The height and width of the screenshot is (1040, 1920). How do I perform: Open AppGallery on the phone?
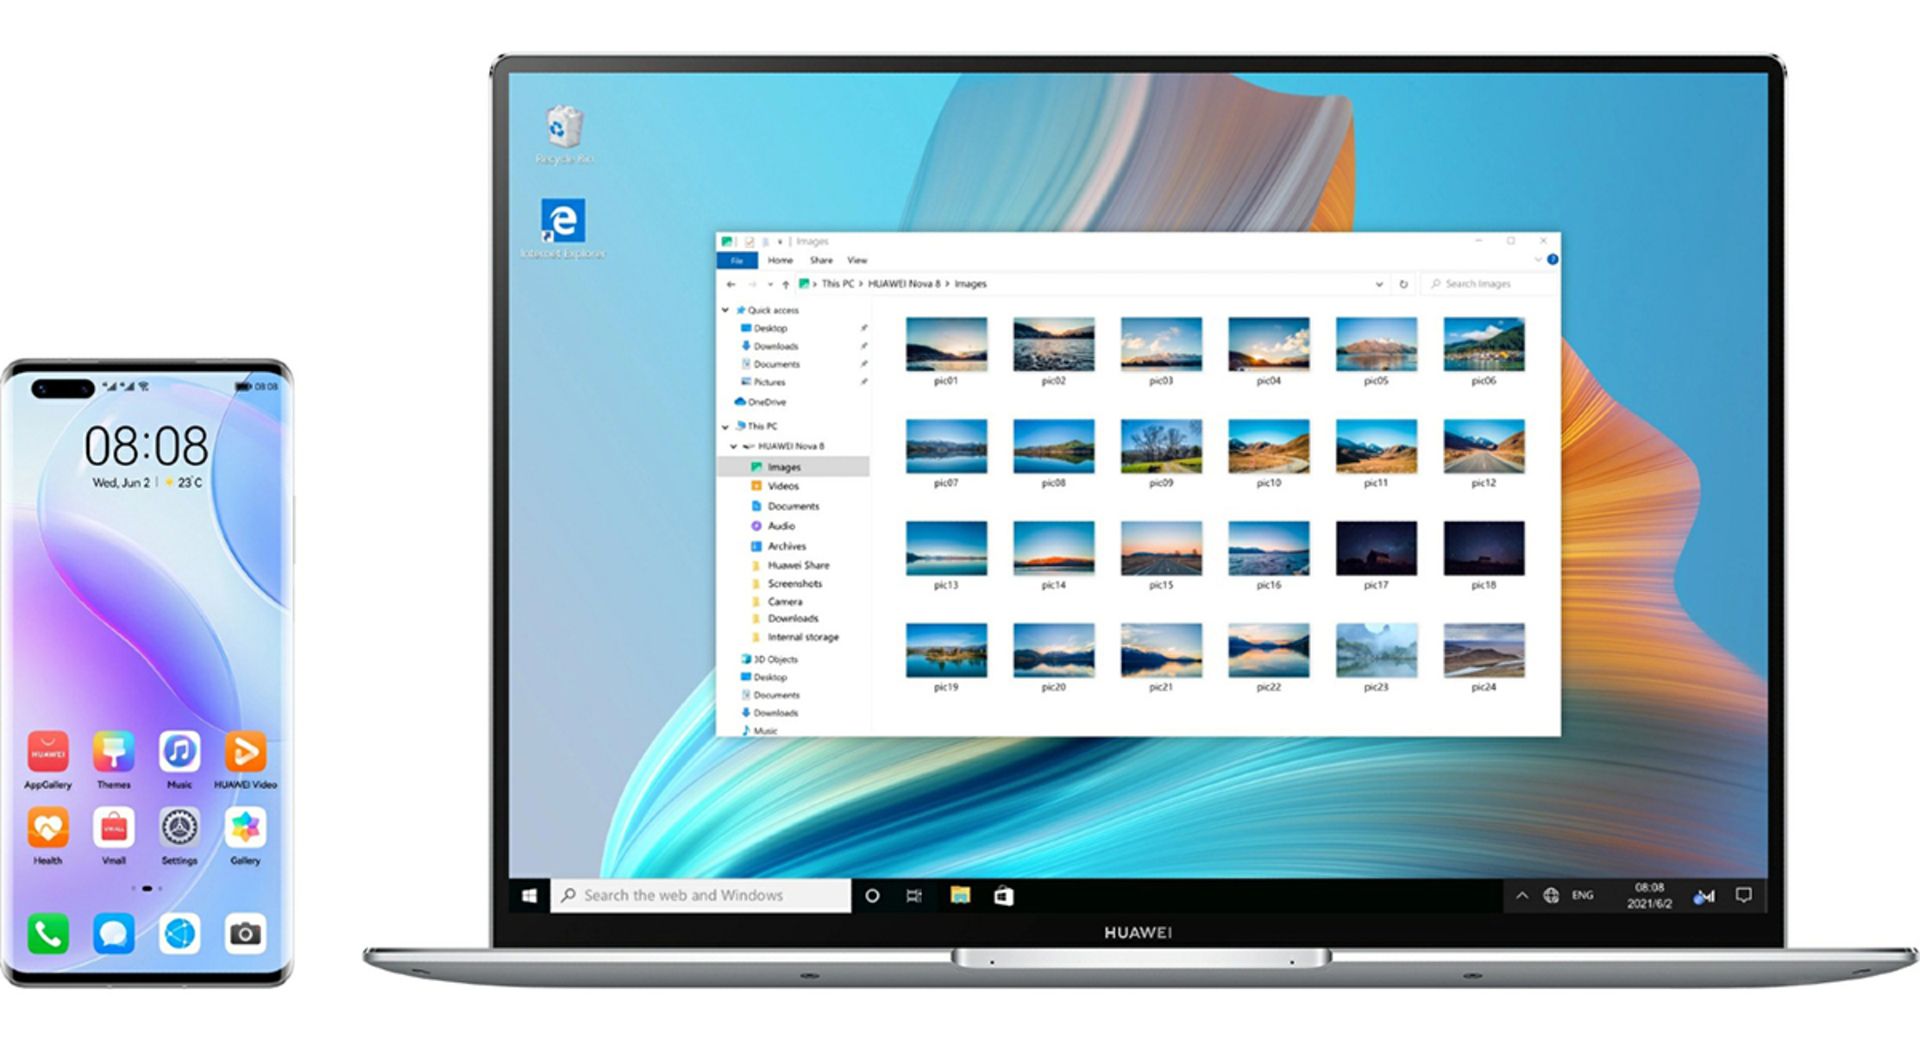[48, 759]
